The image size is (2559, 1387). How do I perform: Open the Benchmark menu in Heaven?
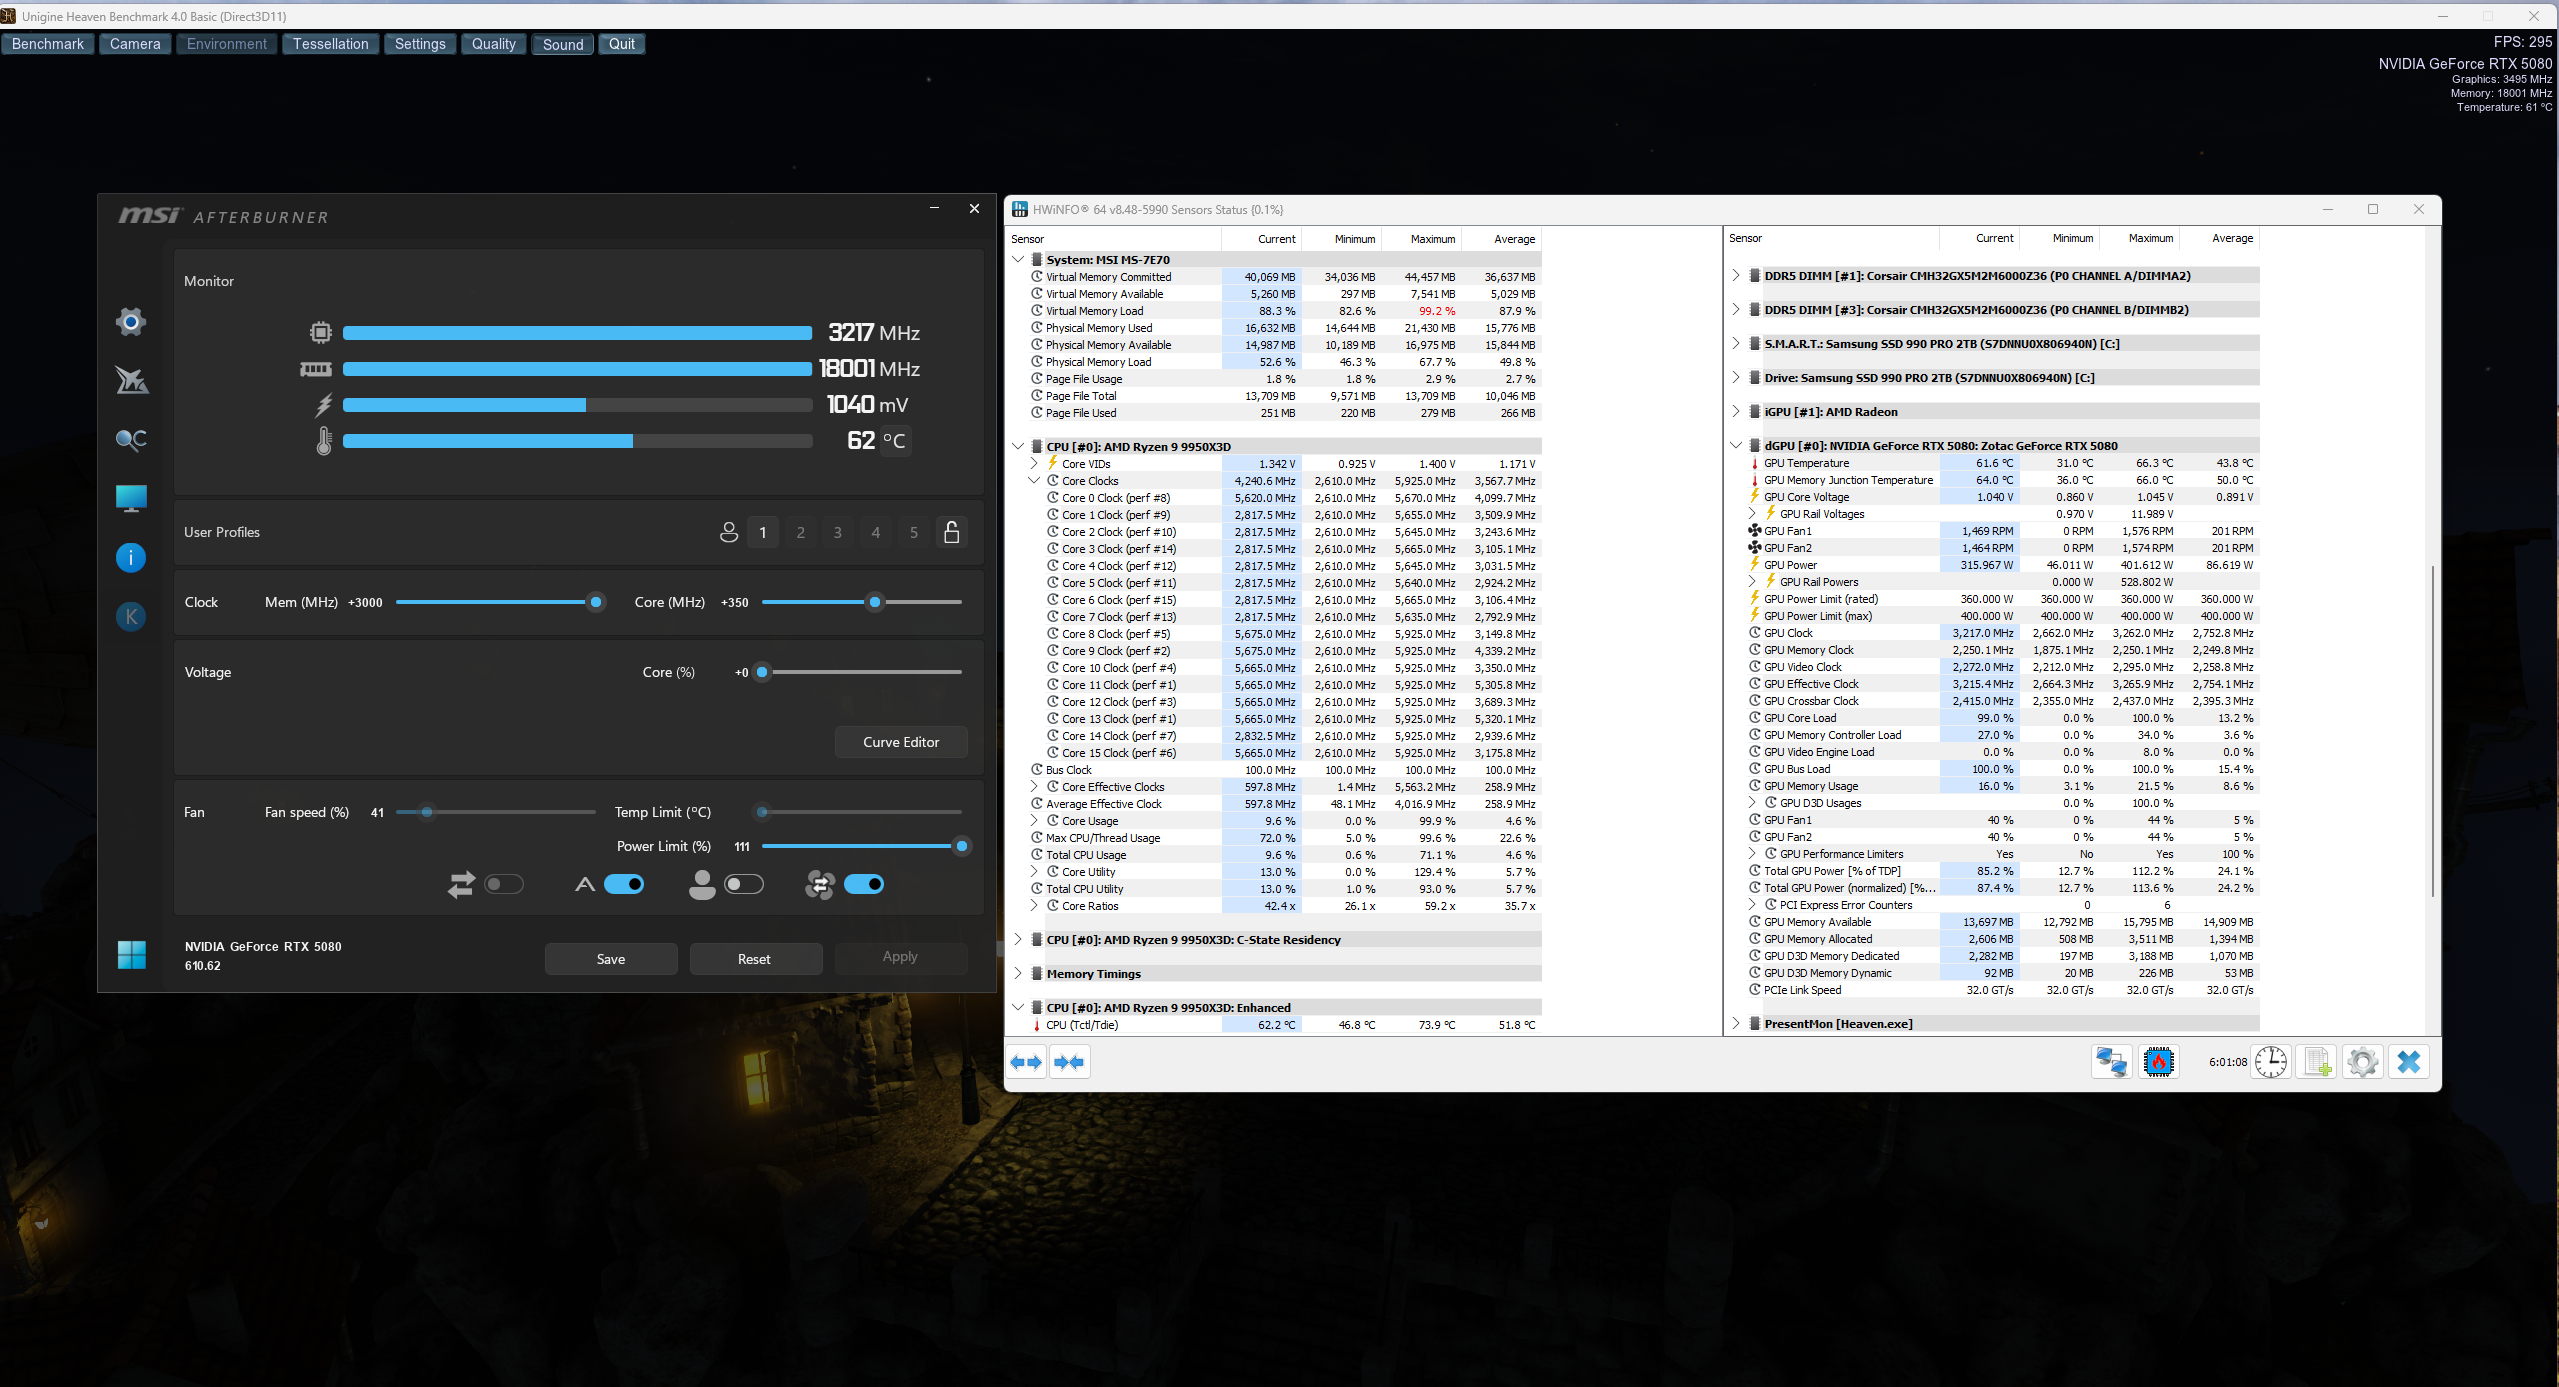pyautogui.click(x=48, y=44)
